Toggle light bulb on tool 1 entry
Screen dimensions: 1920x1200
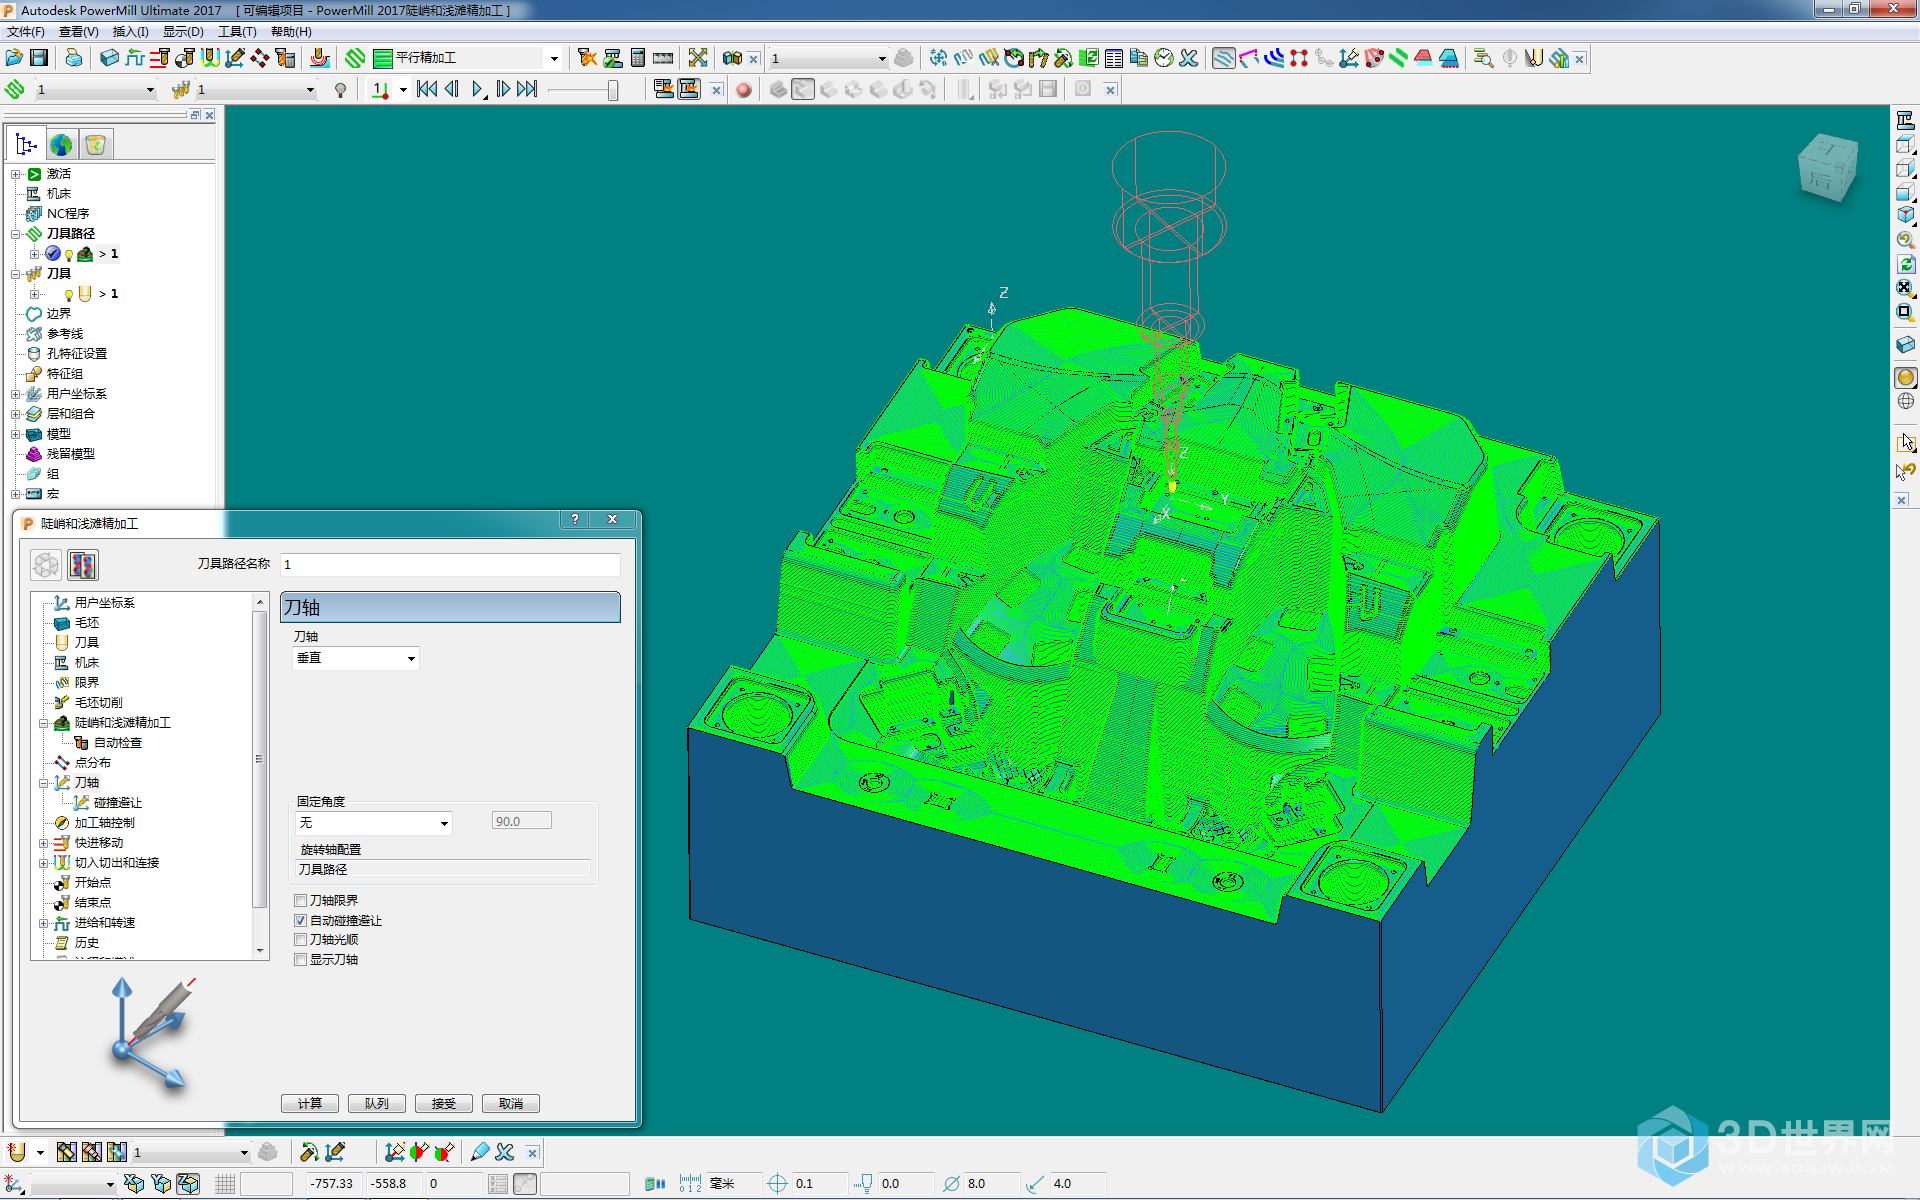point(69,295)
